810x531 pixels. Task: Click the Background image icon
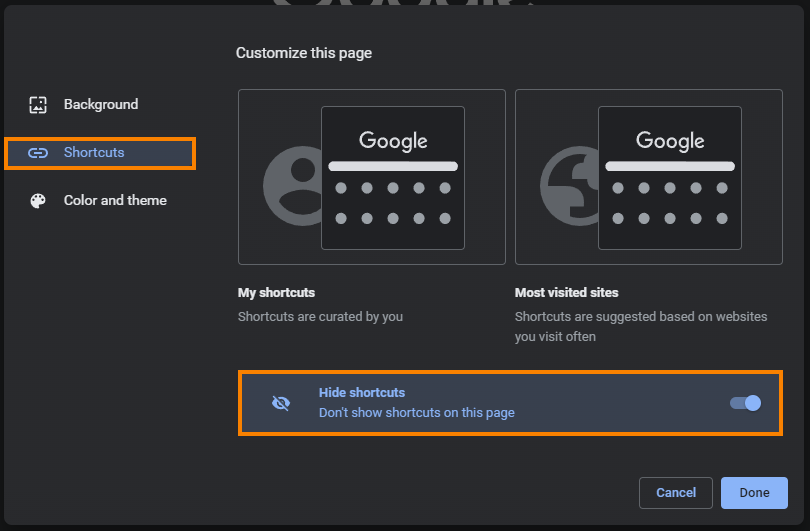pyautogui.click(x=38, y=105)
